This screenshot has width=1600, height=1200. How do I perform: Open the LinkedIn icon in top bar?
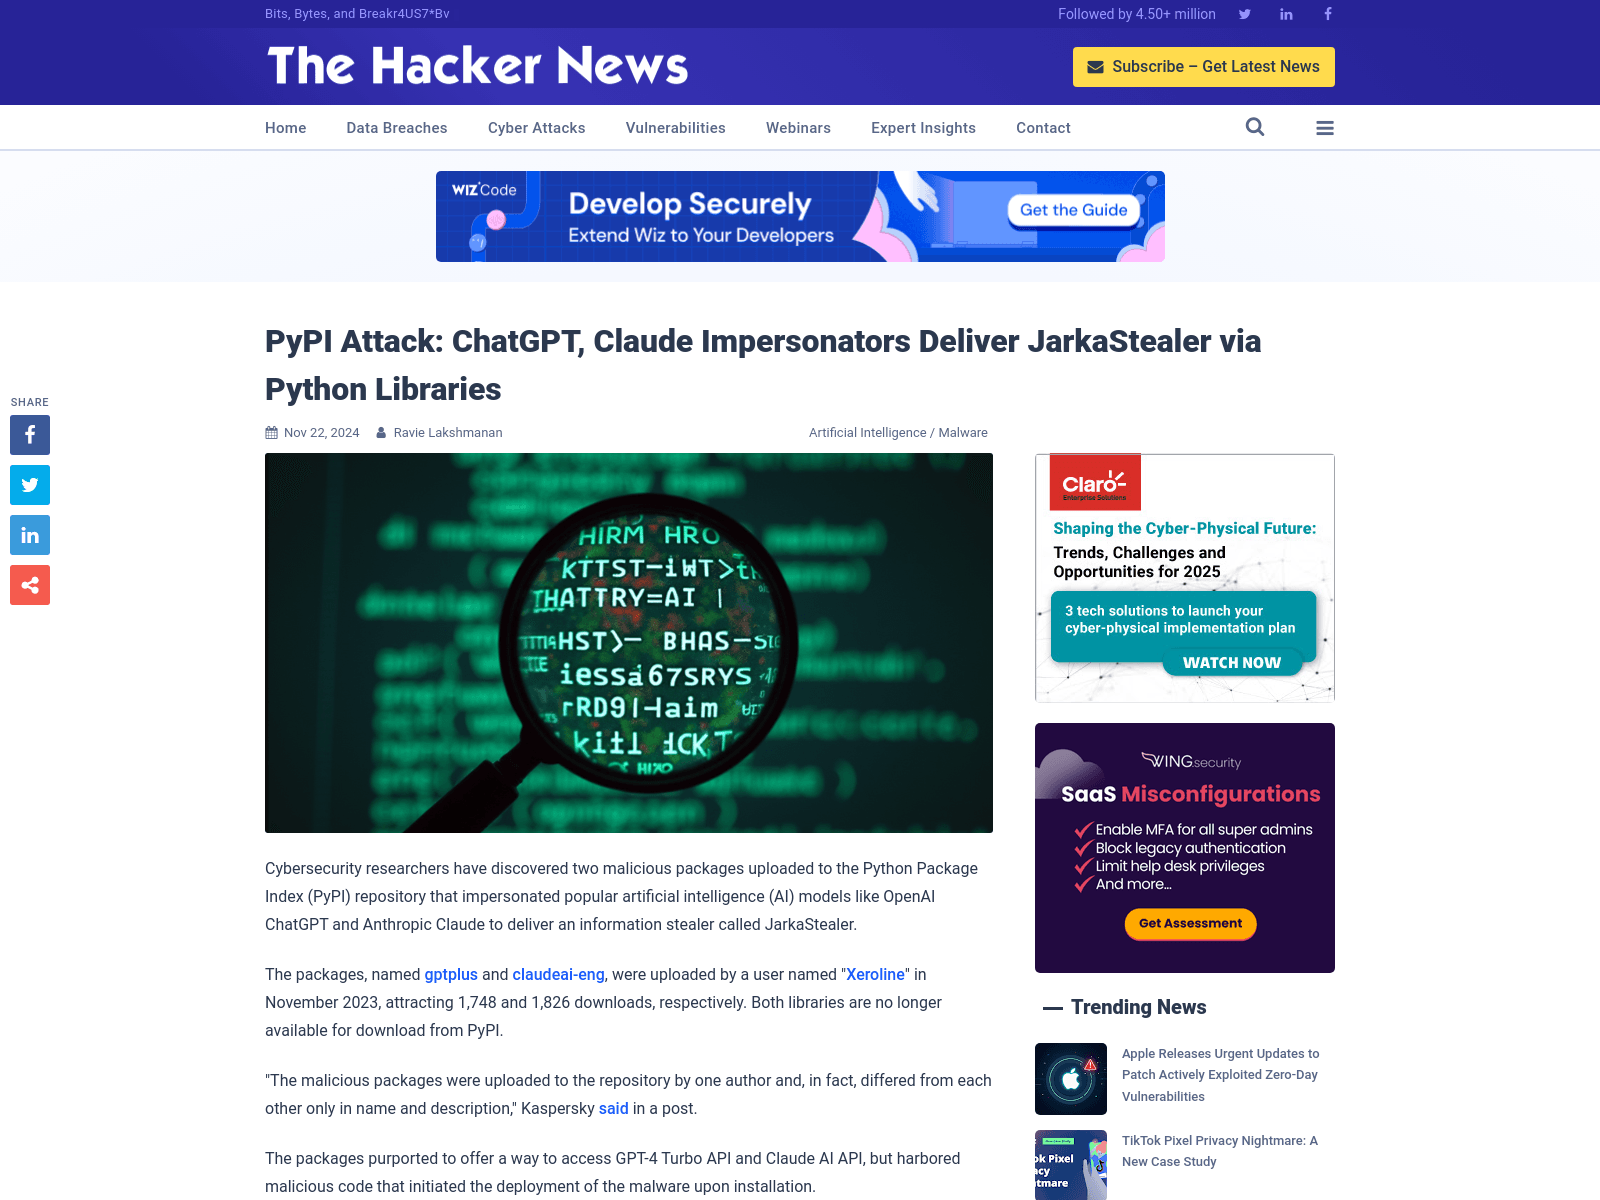[1286, 14]
